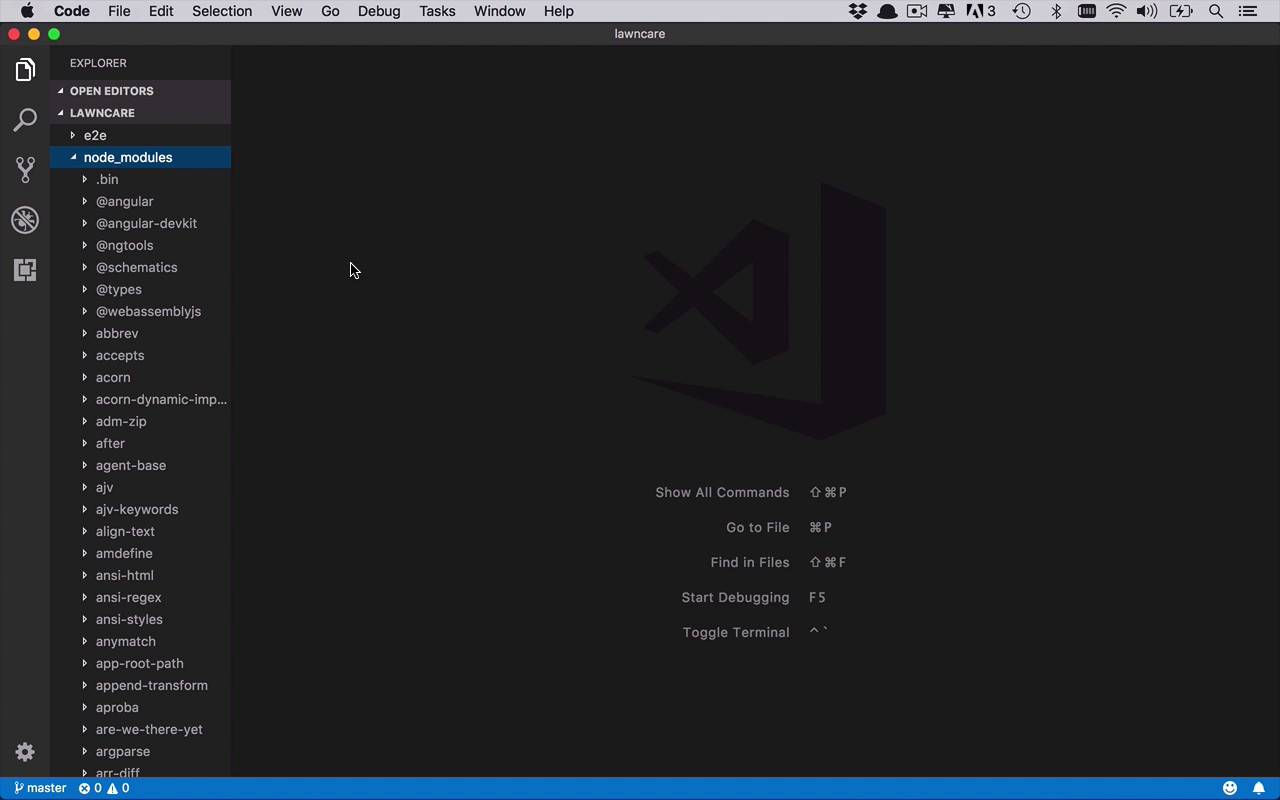1280x800 pixels.
Task: Open the Extensions view icon
Action: (25, 270)
